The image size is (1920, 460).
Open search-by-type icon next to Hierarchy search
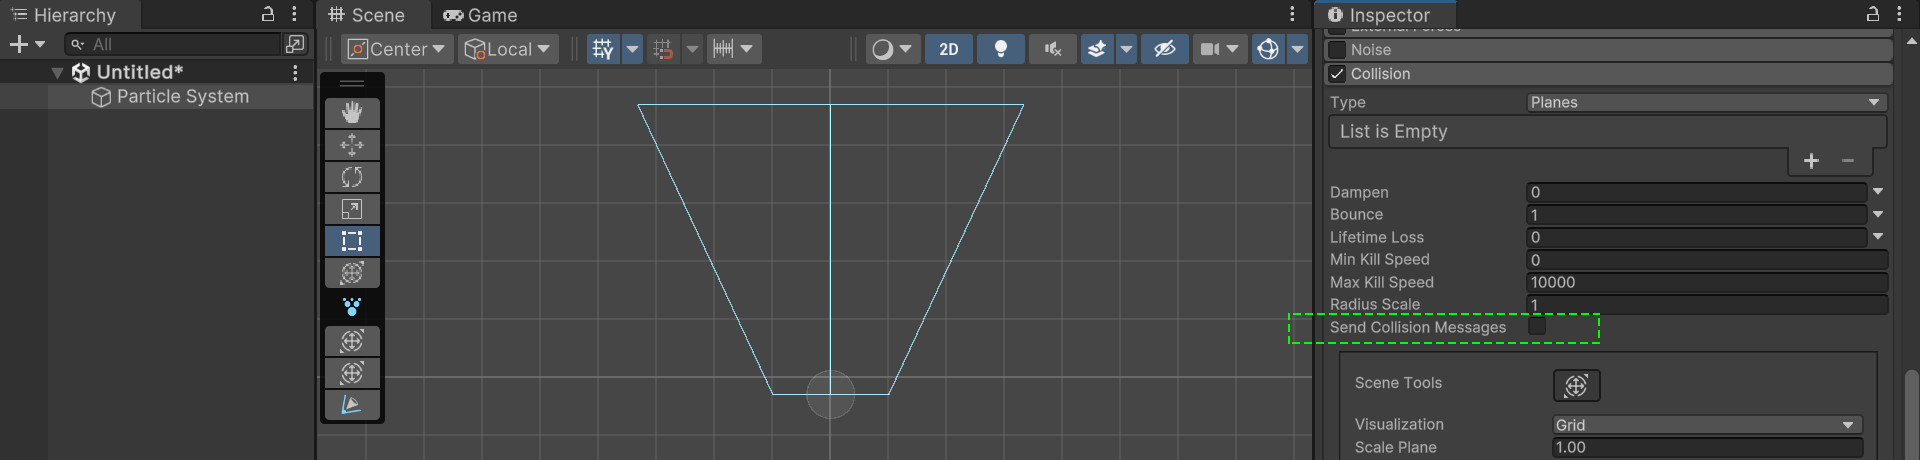(295, 44)
